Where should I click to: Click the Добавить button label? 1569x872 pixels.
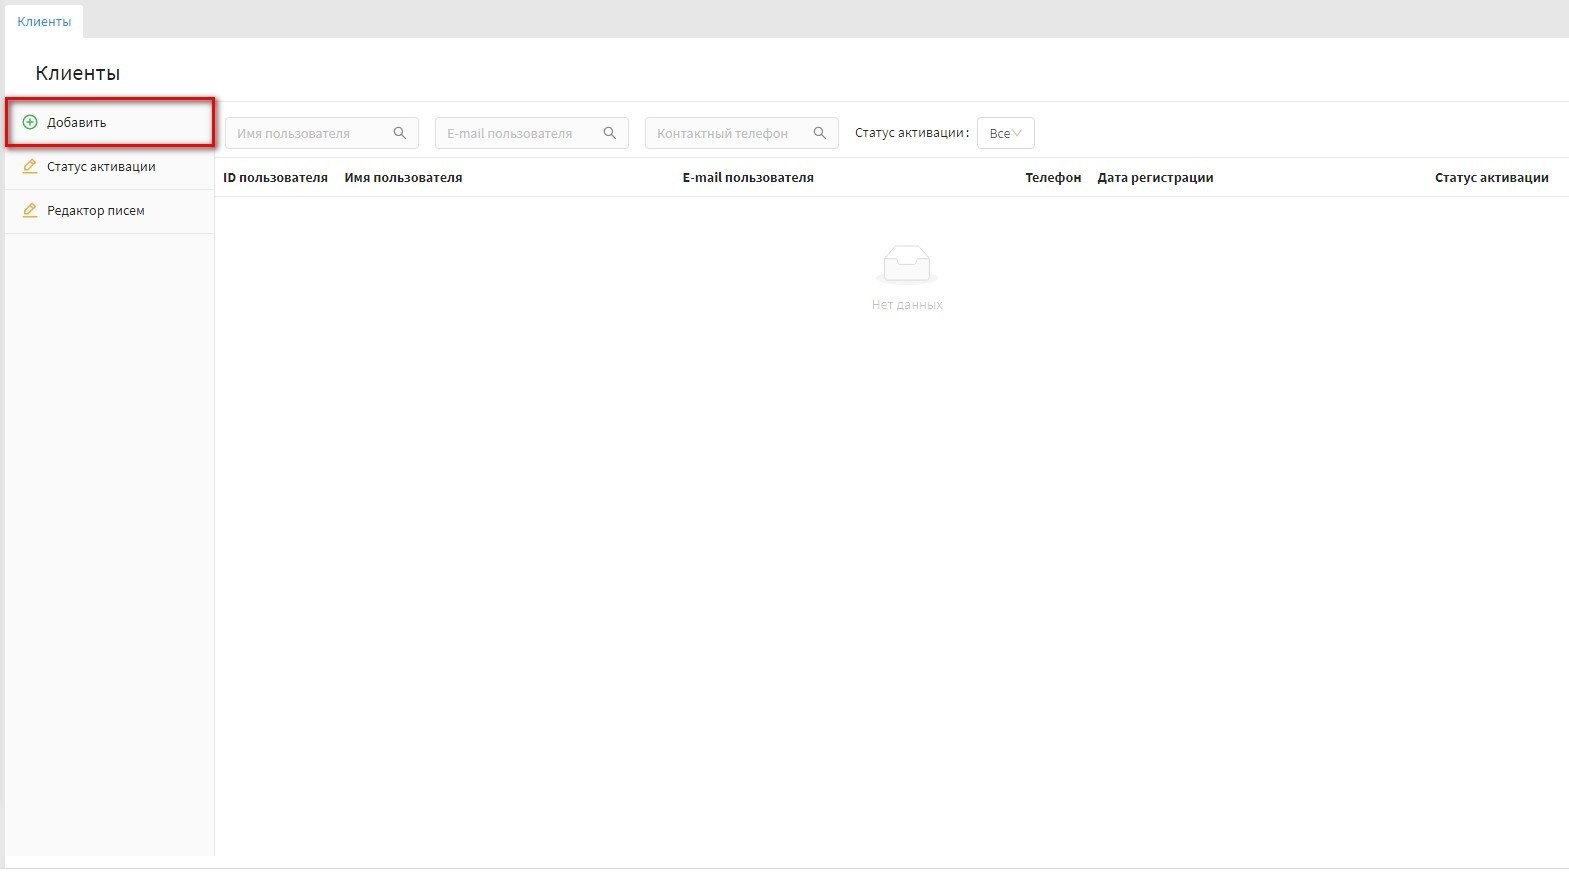coord(77,123)
